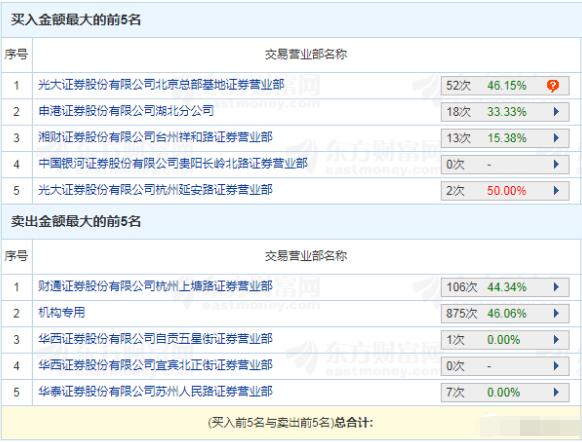Expand arrow next to 15.38% for 湘财证券
The image size is (582, 442).
(556, 138)
